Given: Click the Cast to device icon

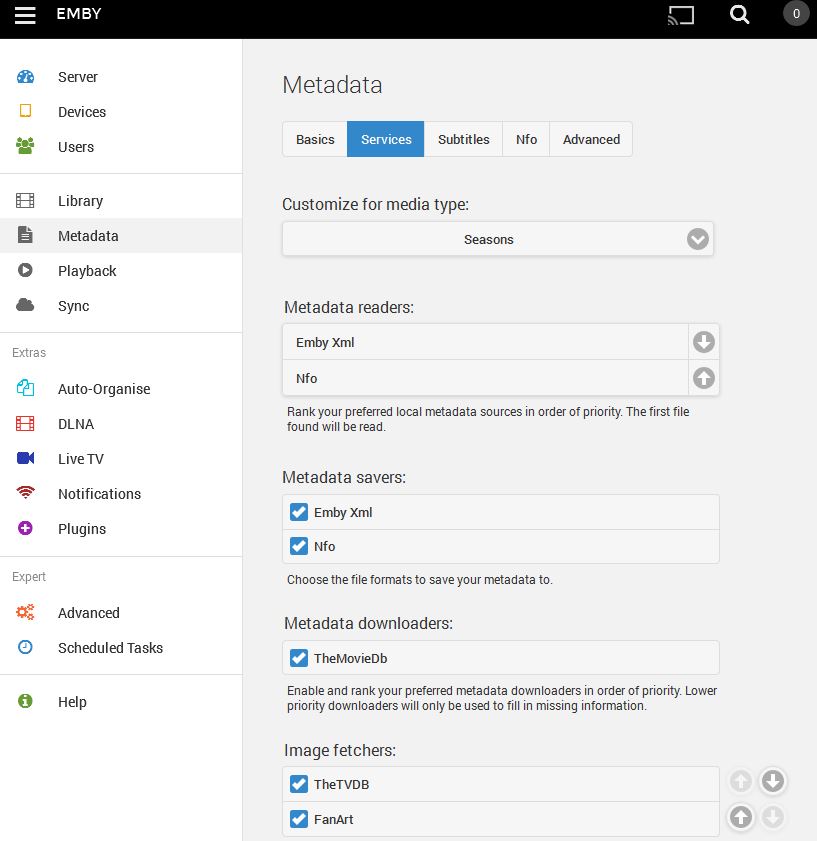Looking at the screenshot, I should coord(681,15).
